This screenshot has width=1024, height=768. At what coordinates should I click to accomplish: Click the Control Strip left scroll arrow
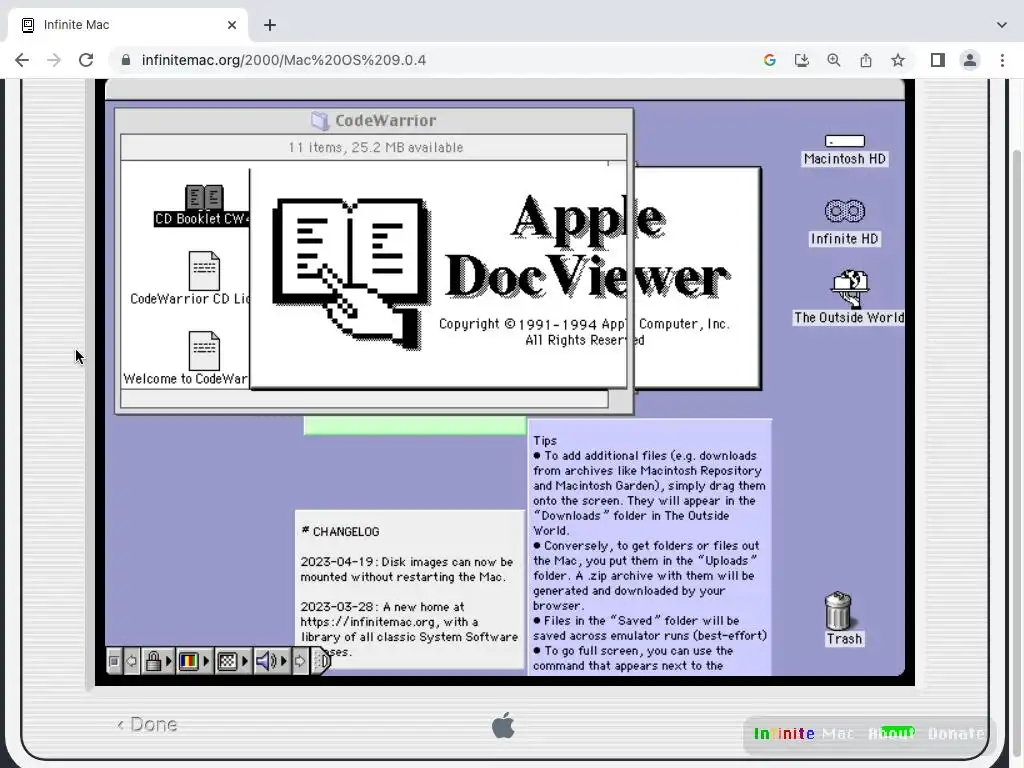click(x=131, y=662)
